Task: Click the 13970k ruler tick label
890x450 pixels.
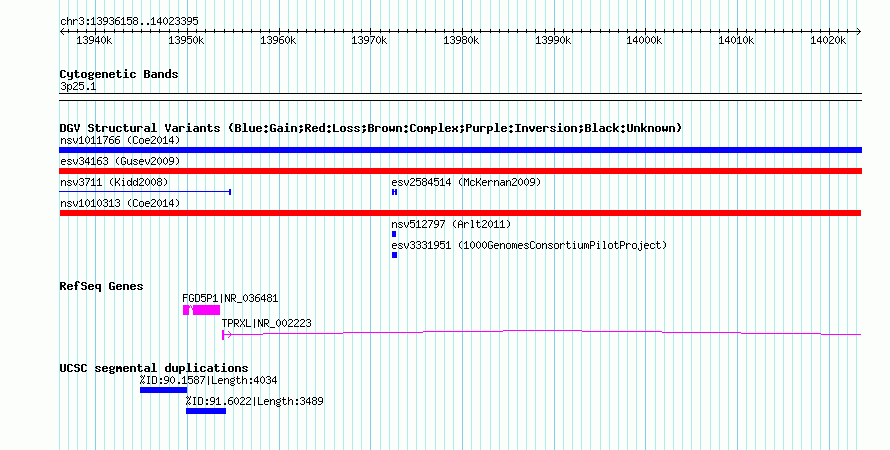Action: (370, 40)
